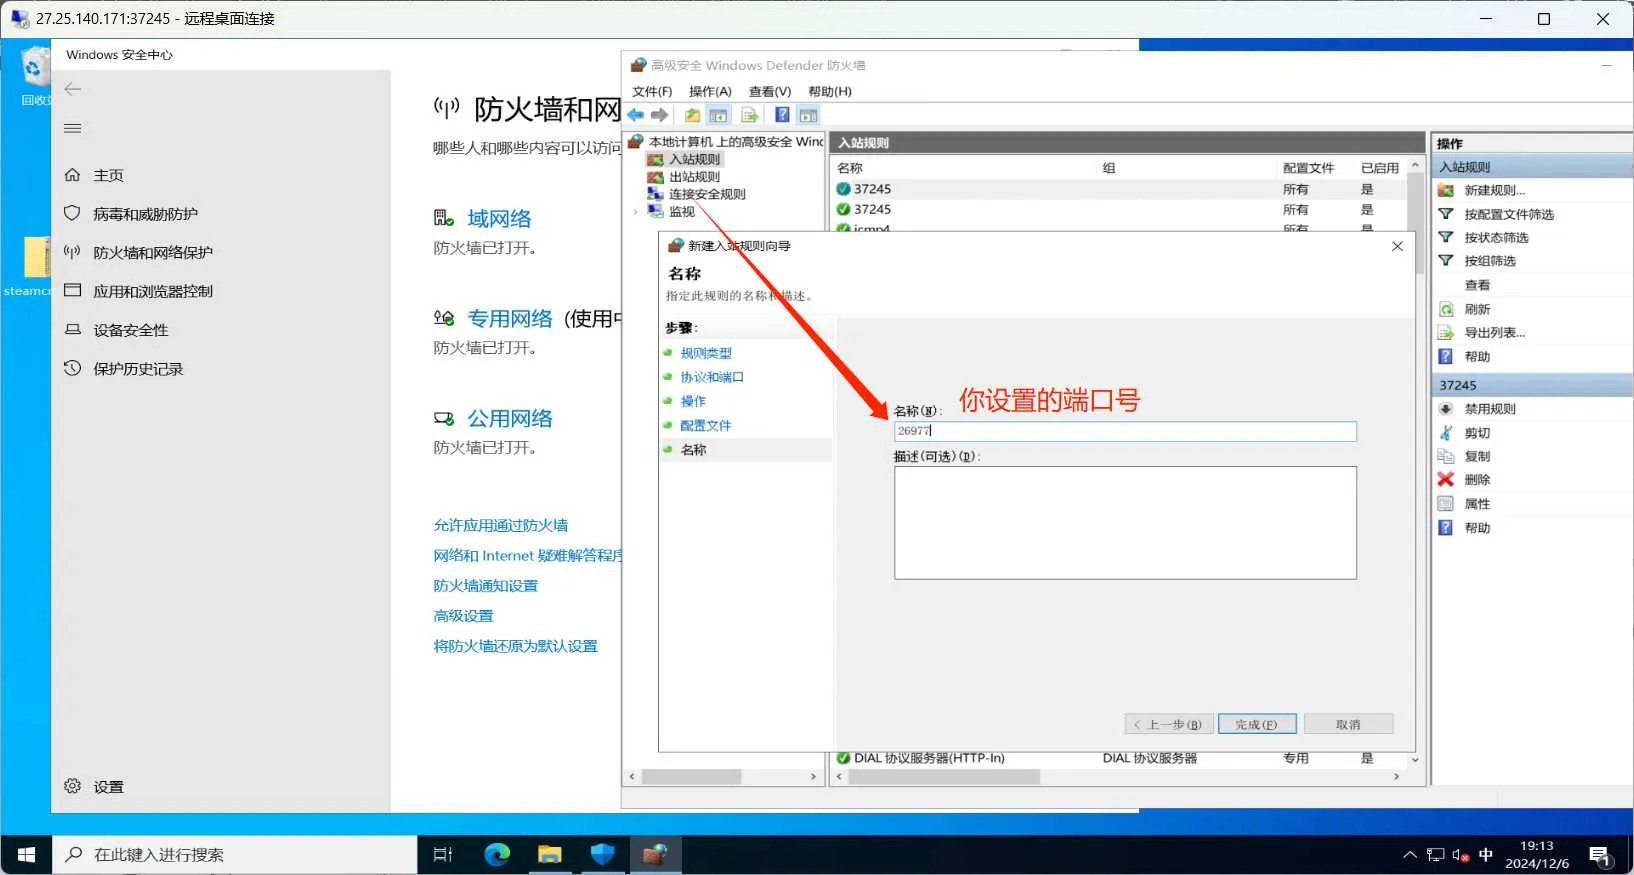This screenshot has height=875, width=1634.
Task: Open the 操作(A) menu
Action: point(710,91)
